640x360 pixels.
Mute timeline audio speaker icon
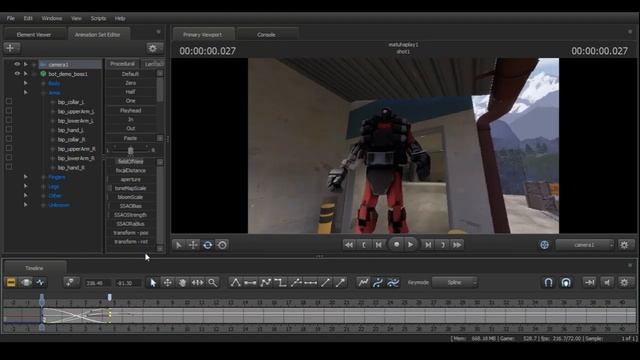pyautogui.click(x=607, y=282)
